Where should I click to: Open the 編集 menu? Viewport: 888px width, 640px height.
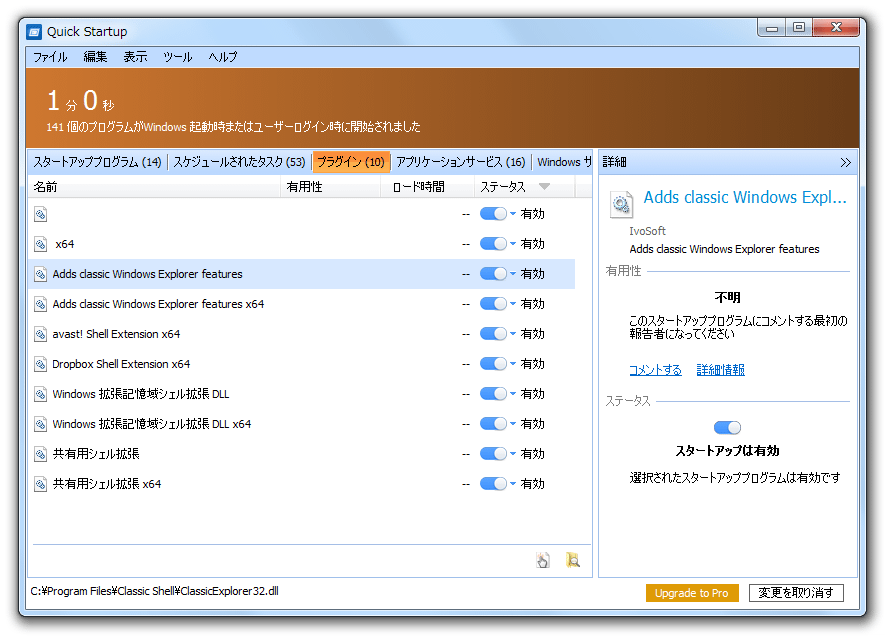click(95, 57)
